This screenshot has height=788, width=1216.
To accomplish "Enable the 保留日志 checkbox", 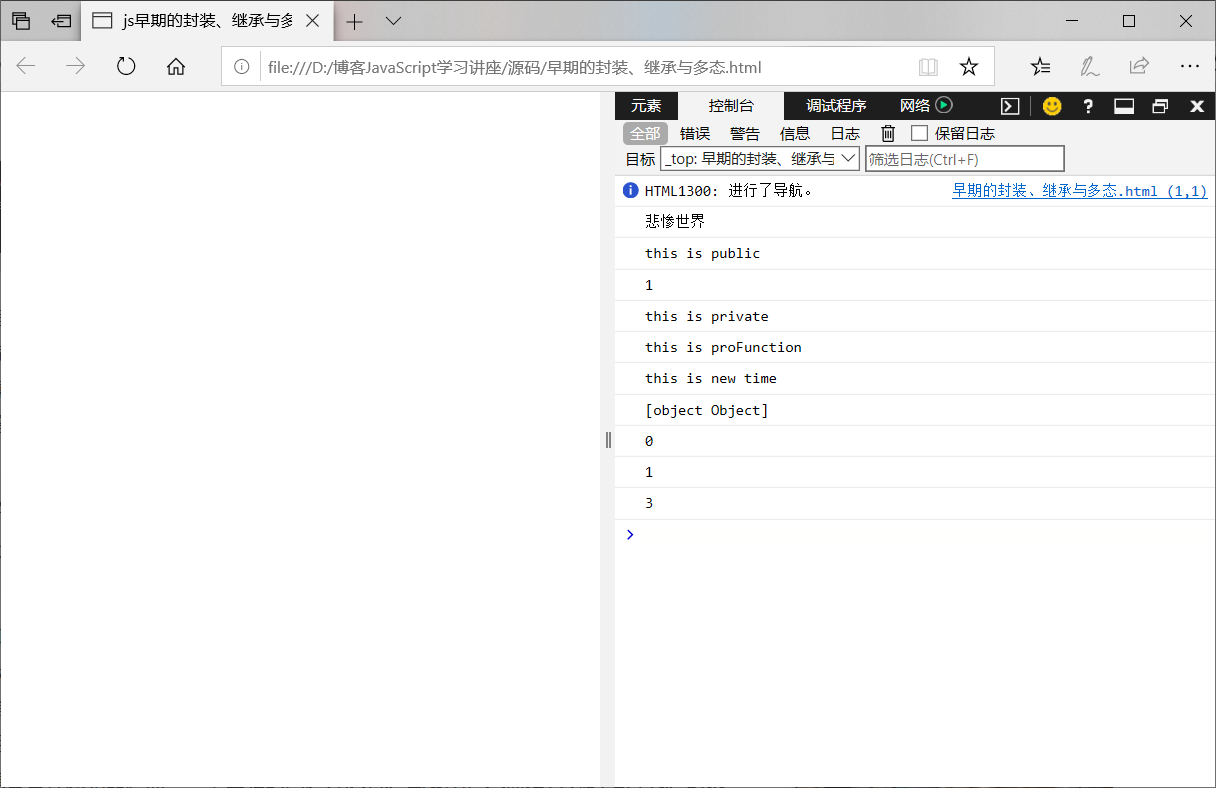I will click(x=920, y=133).
